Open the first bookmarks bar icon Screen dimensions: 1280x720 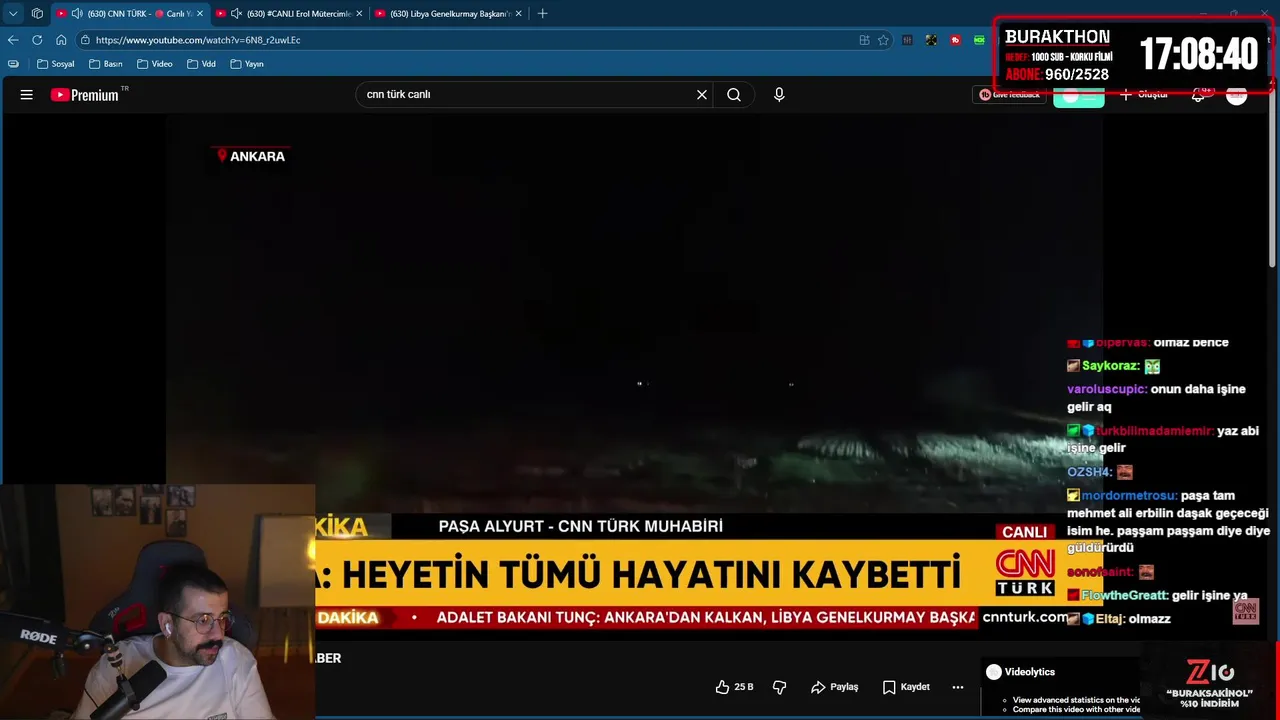tap(13, 64)
